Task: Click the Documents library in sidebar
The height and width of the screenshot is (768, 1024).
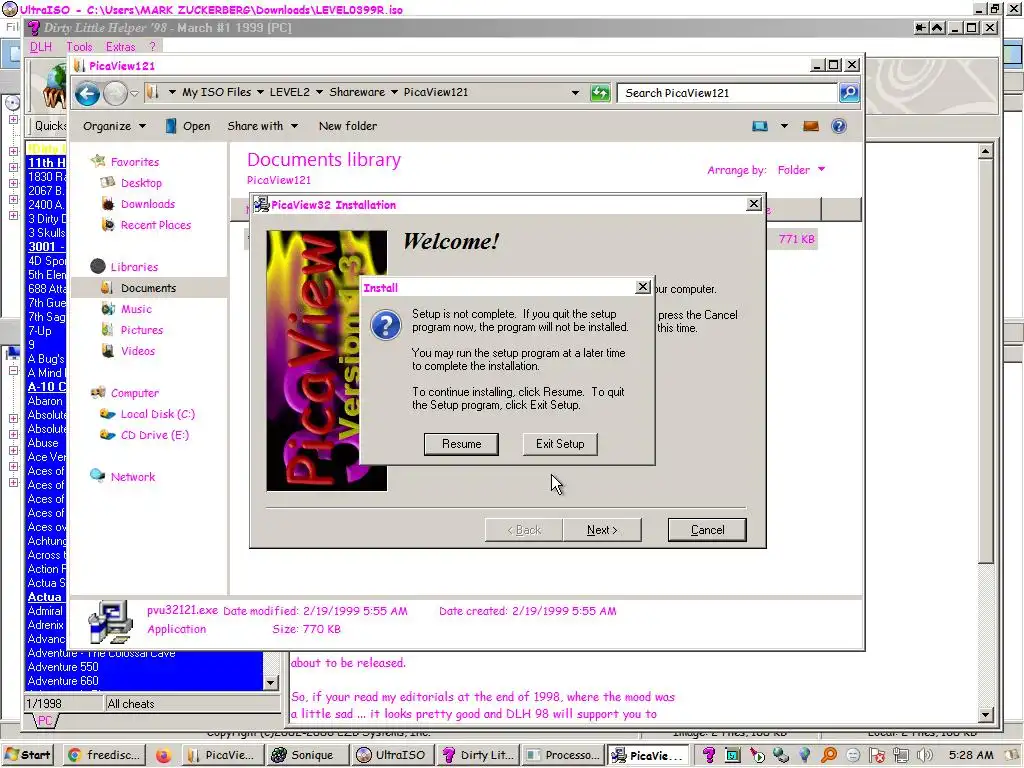Action: pos(148,288)
